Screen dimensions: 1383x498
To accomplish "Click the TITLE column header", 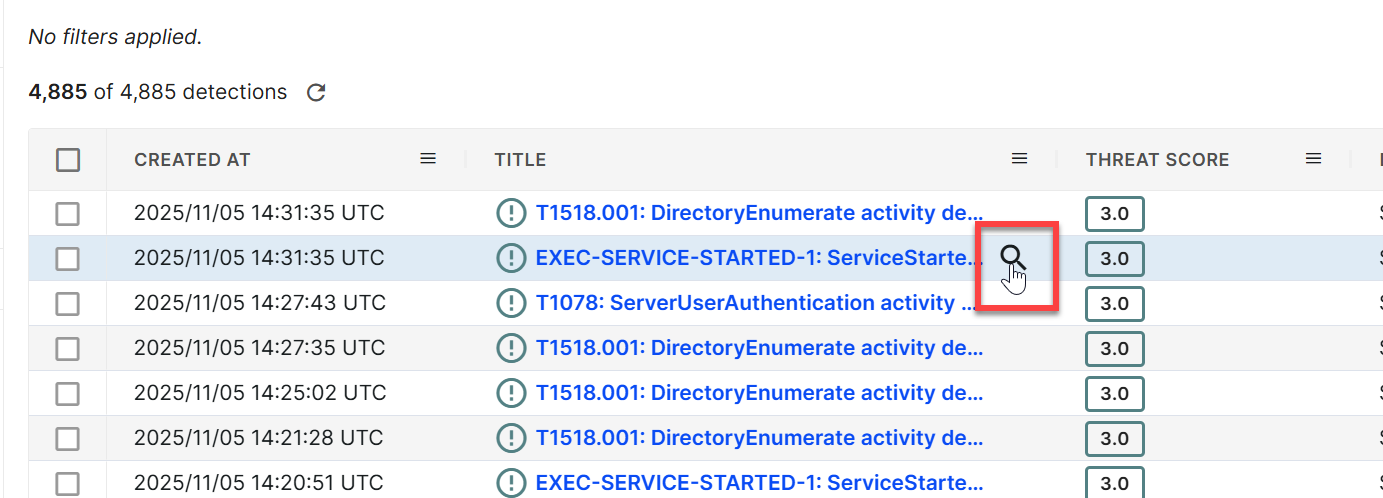I will pyautogui.click(x=520, y=160).
